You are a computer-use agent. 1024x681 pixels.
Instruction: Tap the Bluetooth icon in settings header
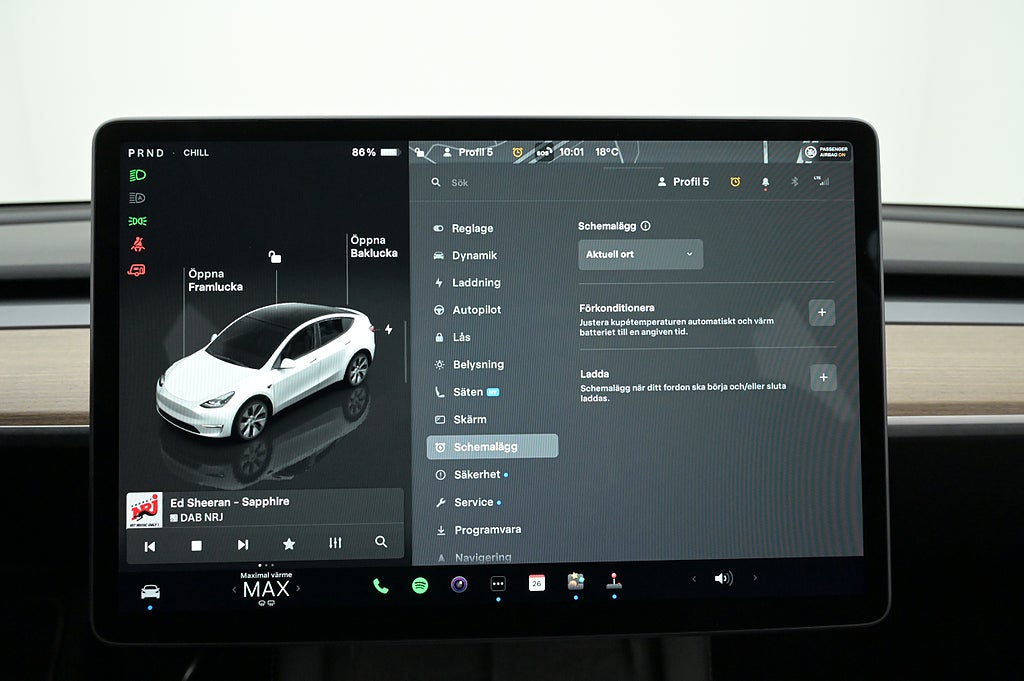[x=795, y=182]
